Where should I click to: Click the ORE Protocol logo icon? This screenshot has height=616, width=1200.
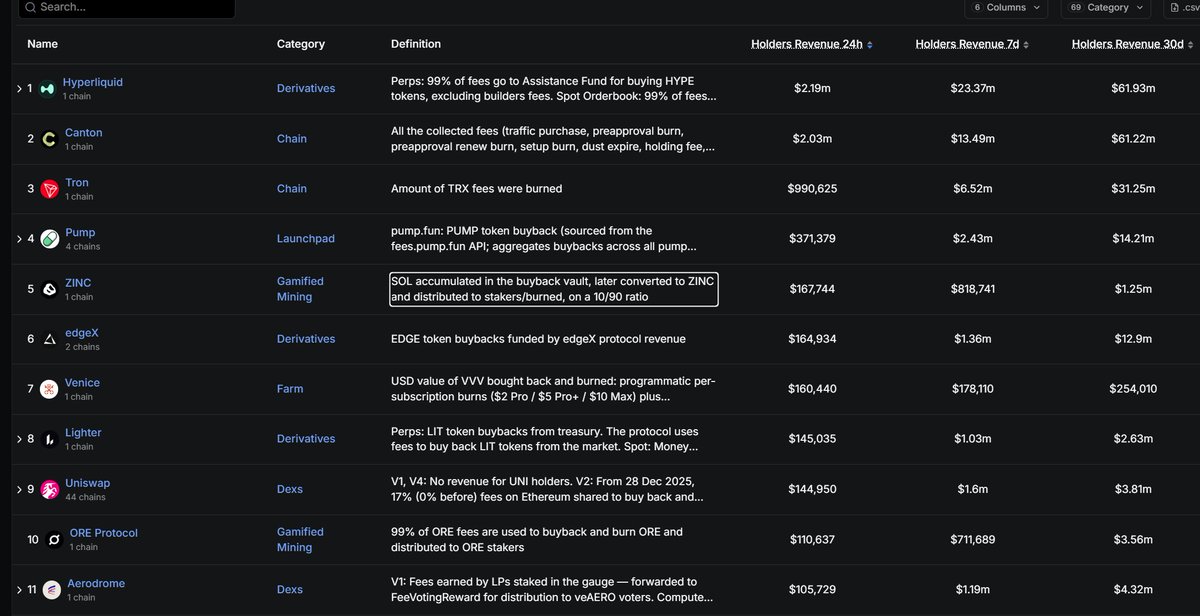pos(52,540)
